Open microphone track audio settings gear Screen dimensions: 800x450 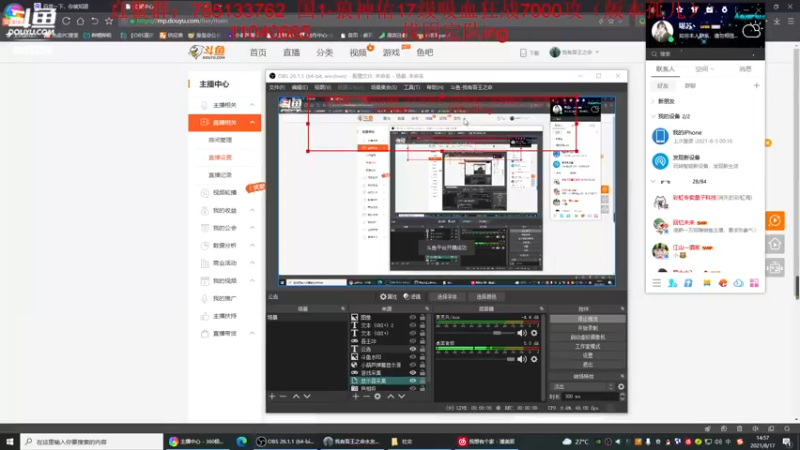click(534, 333)
